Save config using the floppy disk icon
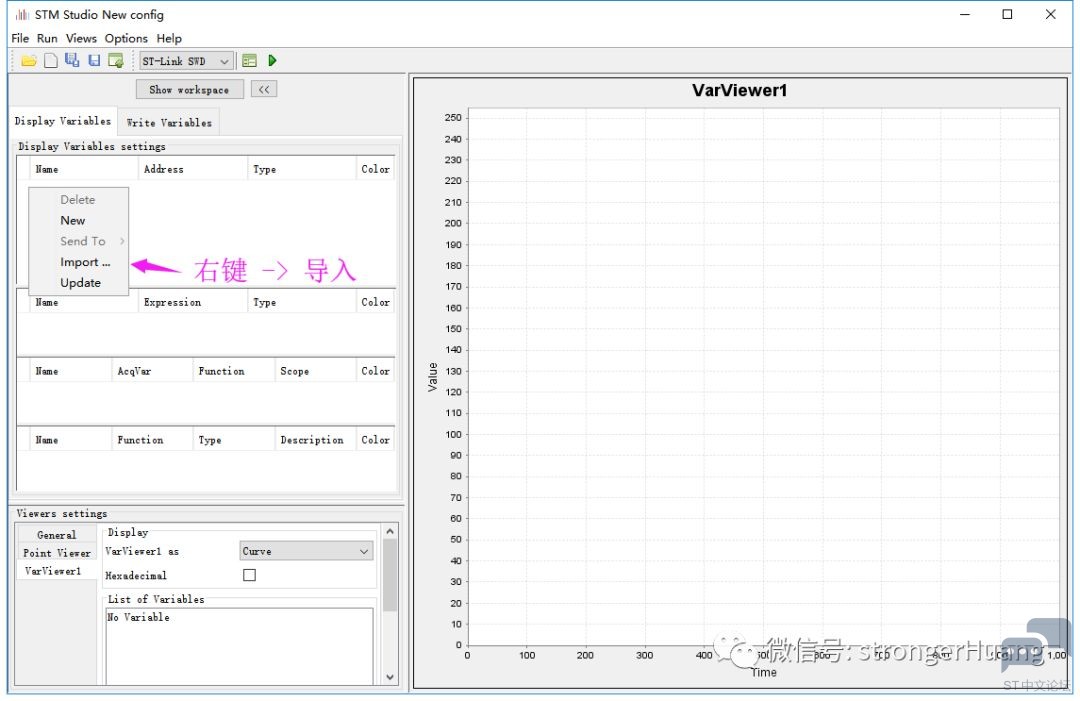 coord(94,61)
